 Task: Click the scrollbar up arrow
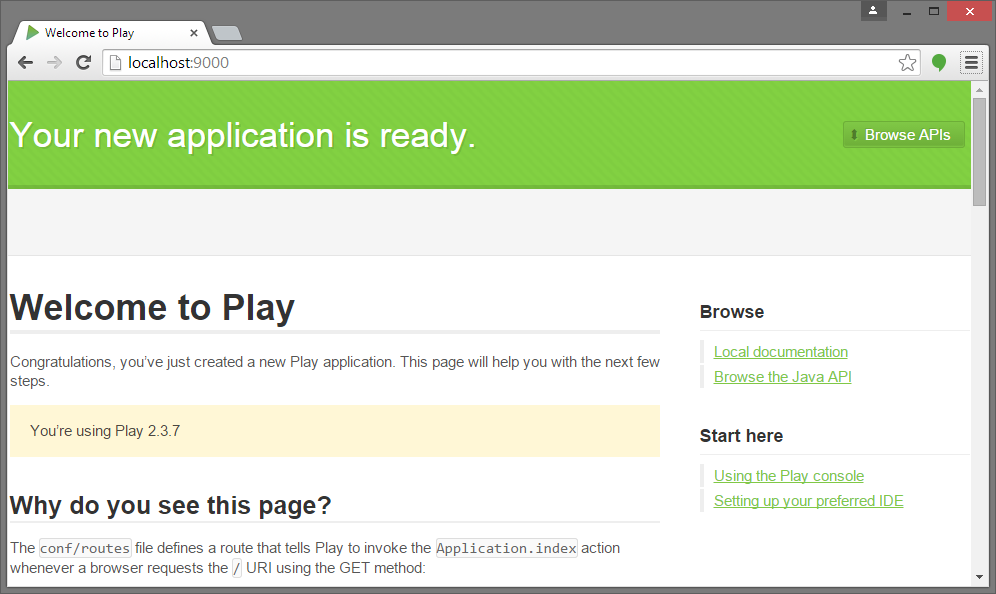coord(979,90)
